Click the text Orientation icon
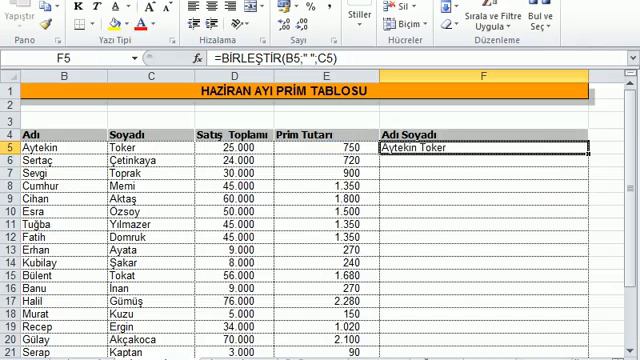The height and width of the screenshot is (360, 640). click(237, 24)
